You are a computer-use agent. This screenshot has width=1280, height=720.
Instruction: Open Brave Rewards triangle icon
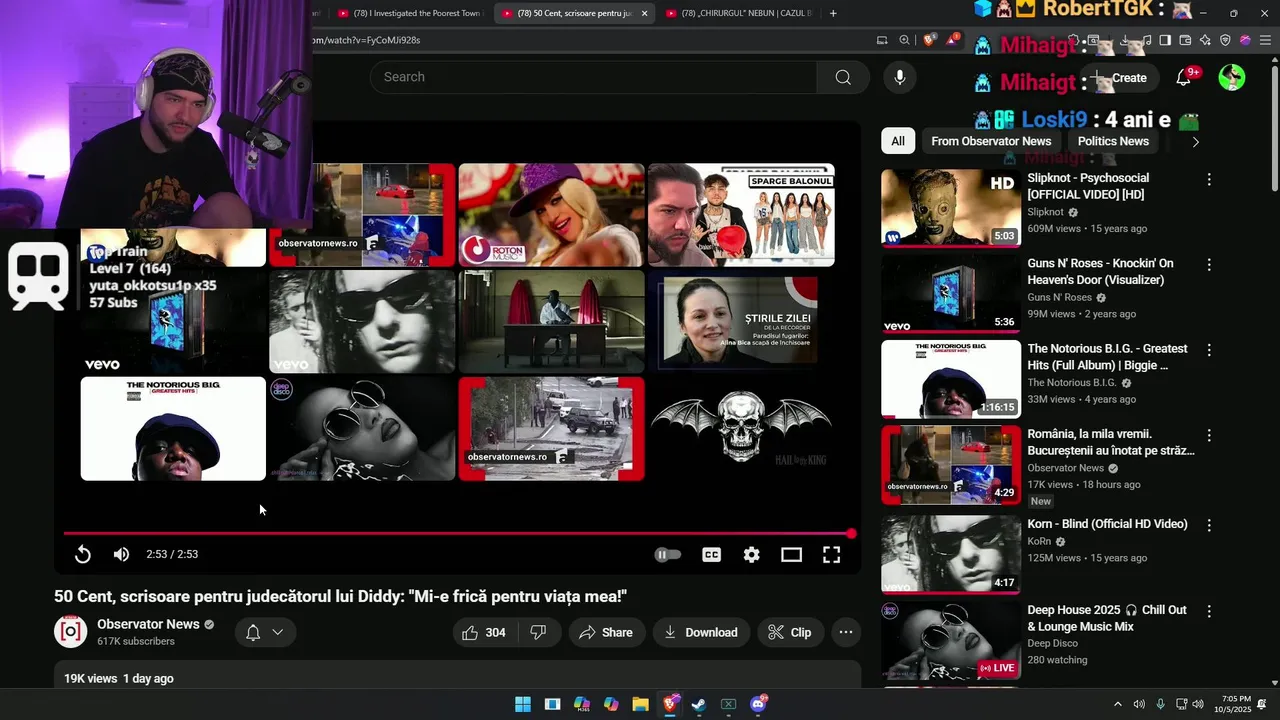pos(953,40)
